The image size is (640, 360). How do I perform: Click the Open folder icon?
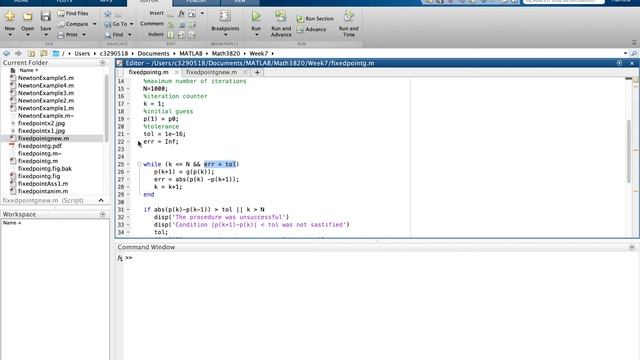27,17
